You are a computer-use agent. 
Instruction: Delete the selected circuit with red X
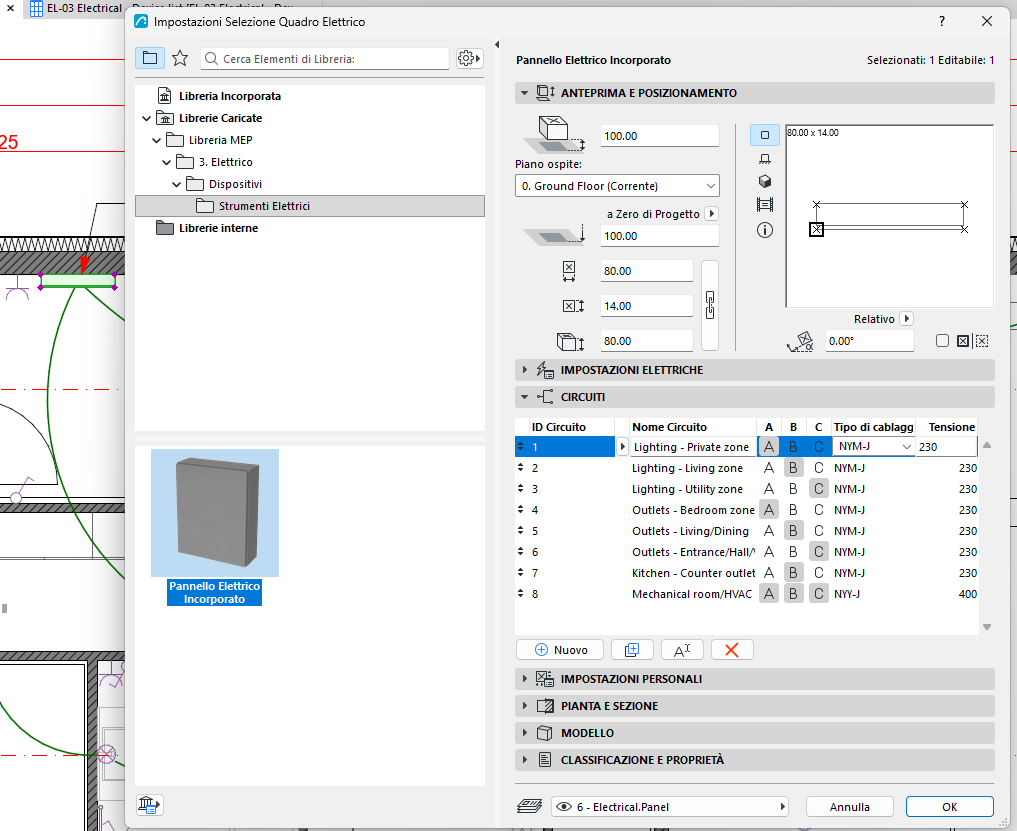pos(732,649)
